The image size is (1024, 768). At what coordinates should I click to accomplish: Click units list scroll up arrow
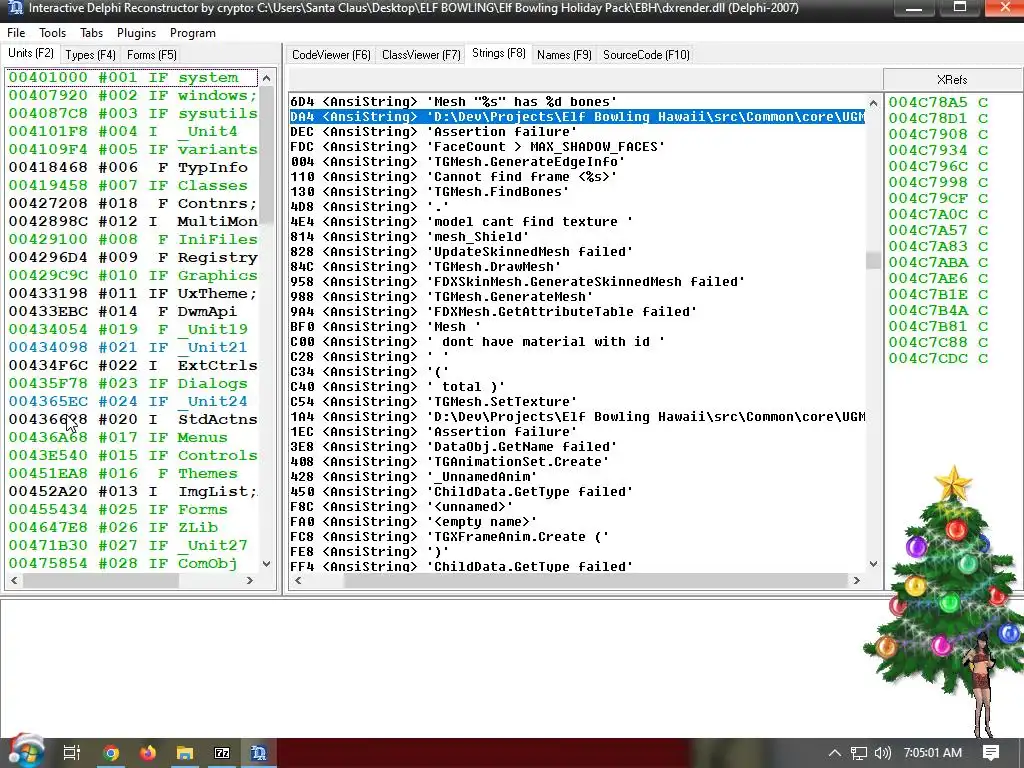[x=266, y=78]
